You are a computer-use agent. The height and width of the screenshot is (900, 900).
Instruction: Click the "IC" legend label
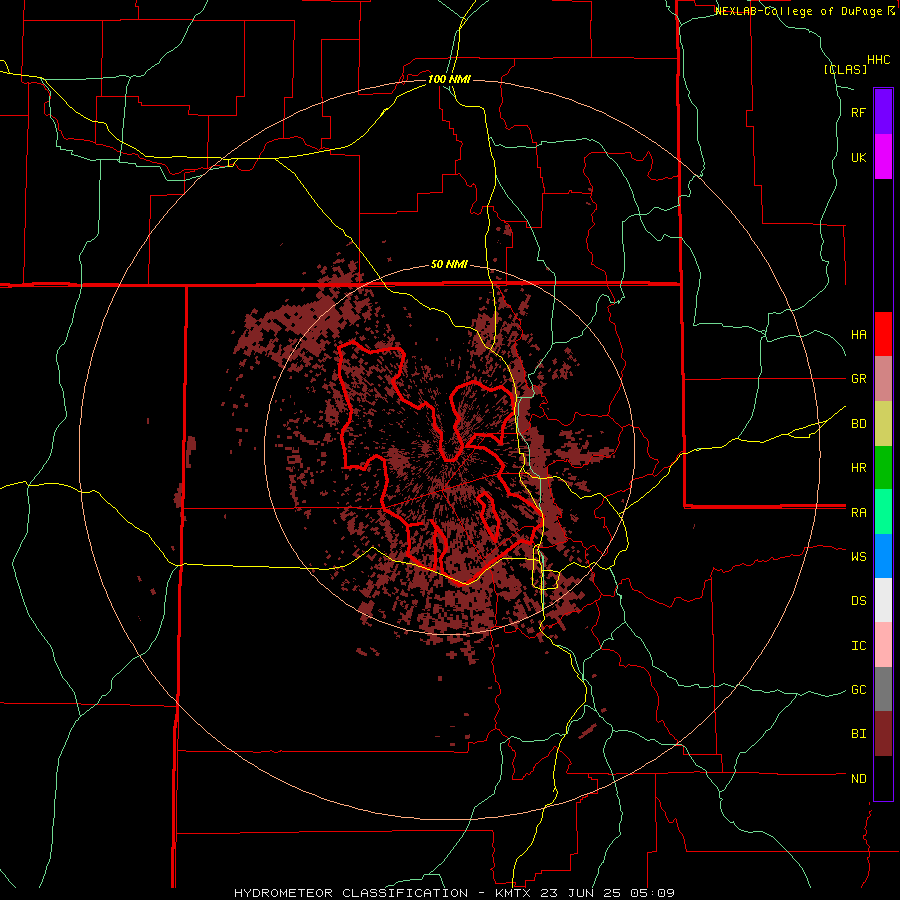[x=858, y=646]
